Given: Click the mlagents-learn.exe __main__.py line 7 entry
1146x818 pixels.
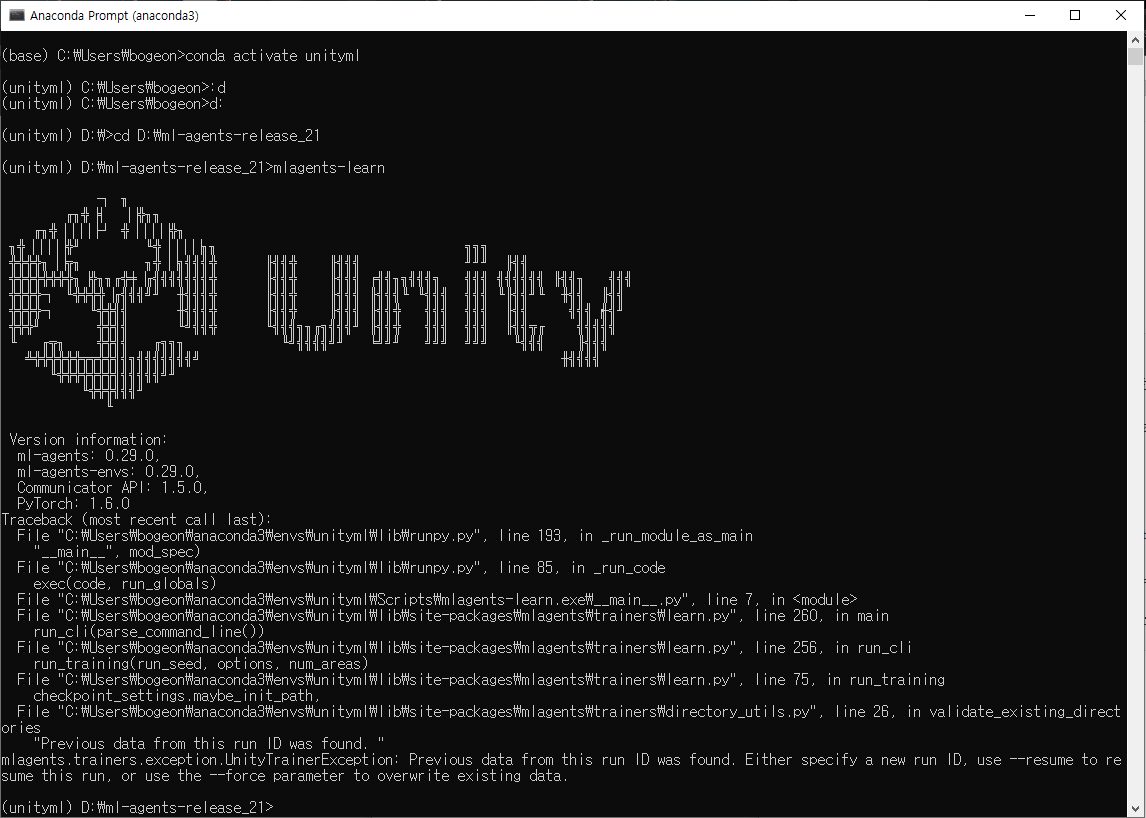Looking at the screenshot, I should point(437,599).
